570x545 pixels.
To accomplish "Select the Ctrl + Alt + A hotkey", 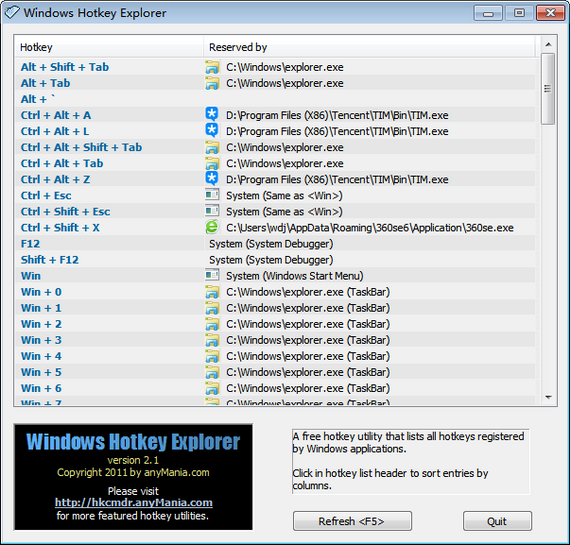I will coord(56,115).
